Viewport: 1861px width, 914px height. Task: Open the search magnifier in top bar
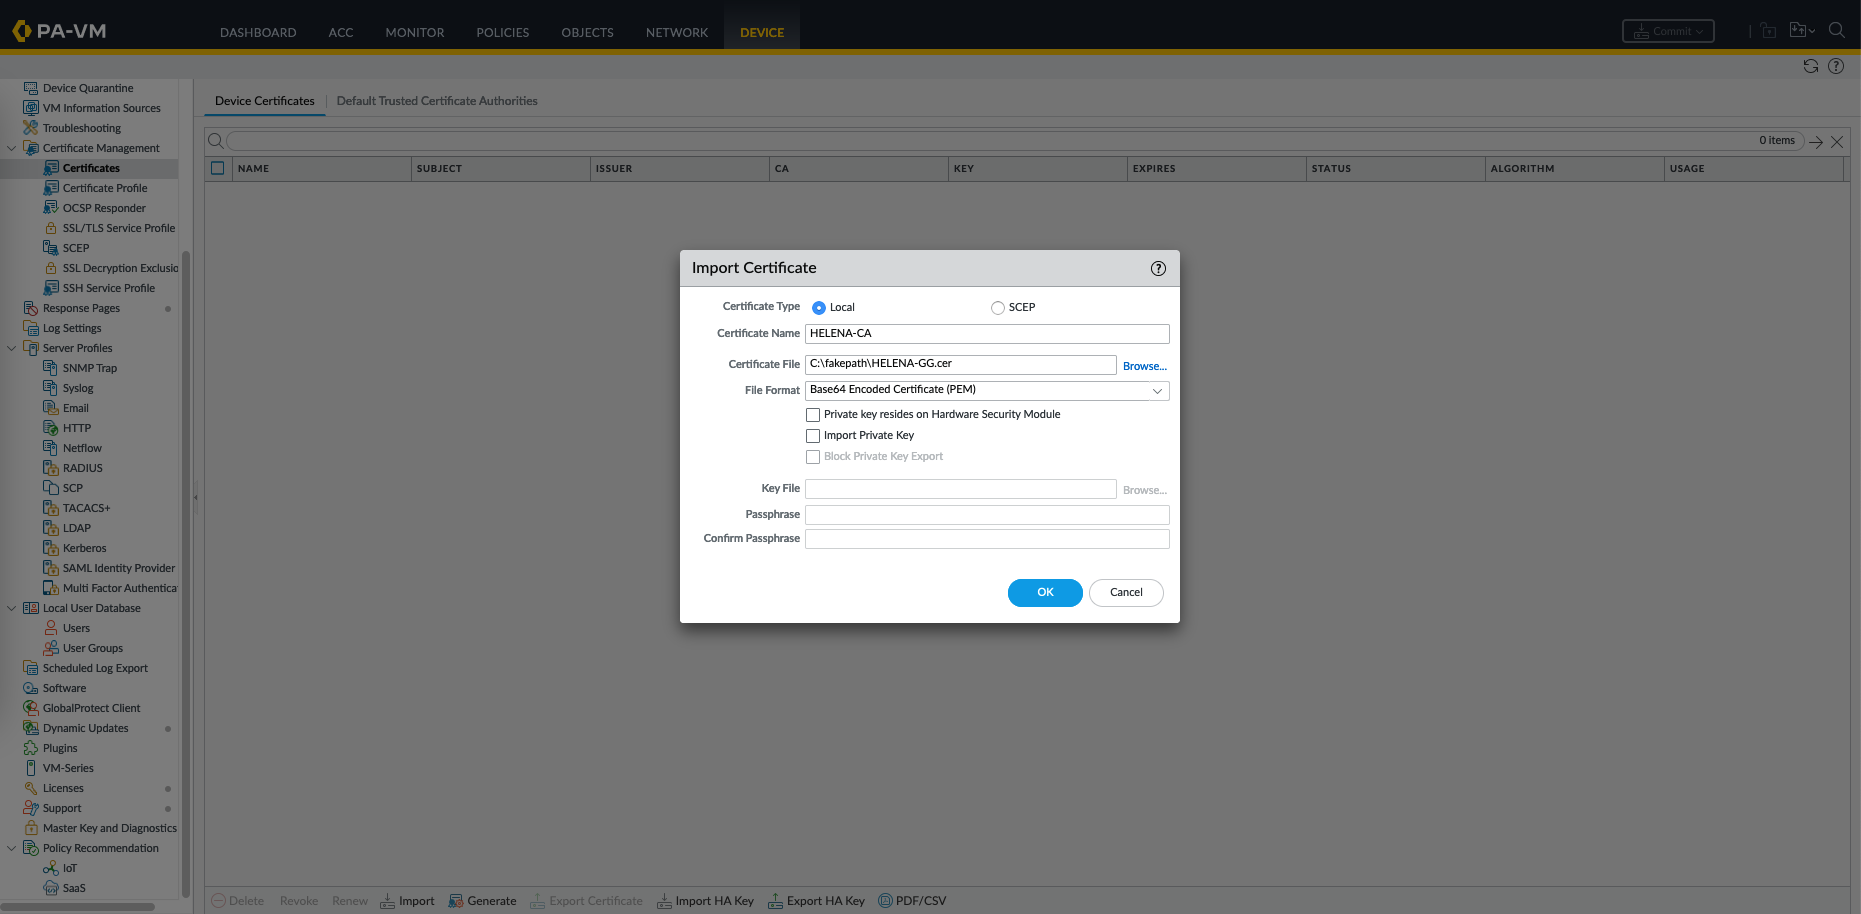(1836, 31)
